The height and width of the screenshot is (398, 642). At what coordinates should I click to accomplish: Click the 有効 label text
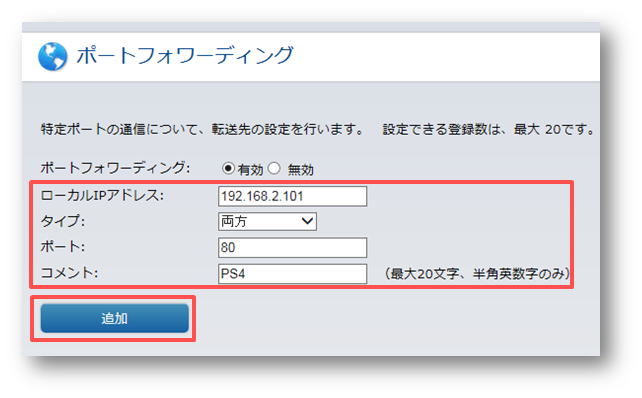tap(250, 169)
